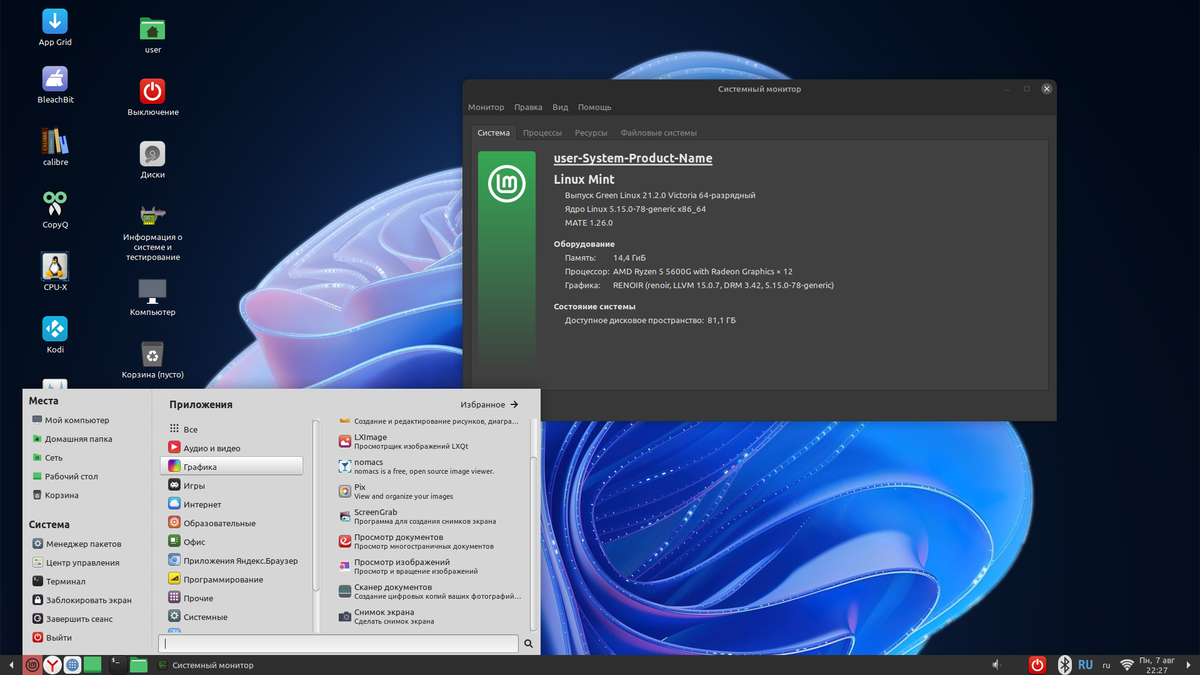1200x675 pixels.
Task: Select the Все applications category
Action: pos(231,429)
